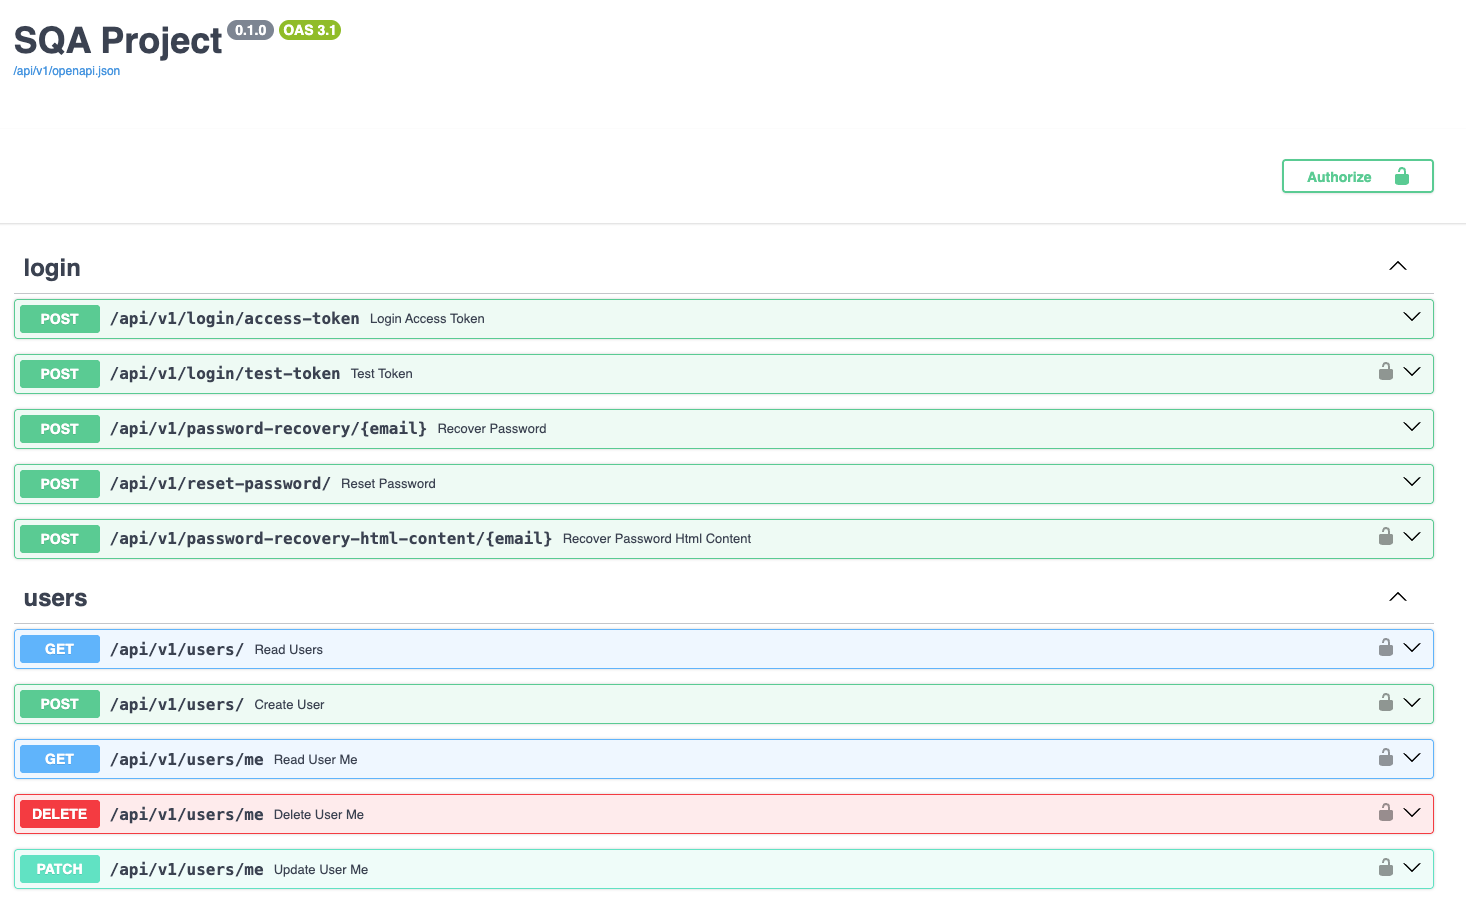Expand the Login Access Token endpoint arrow
Screen dimensions: 1466x900
pos(1411,317)
